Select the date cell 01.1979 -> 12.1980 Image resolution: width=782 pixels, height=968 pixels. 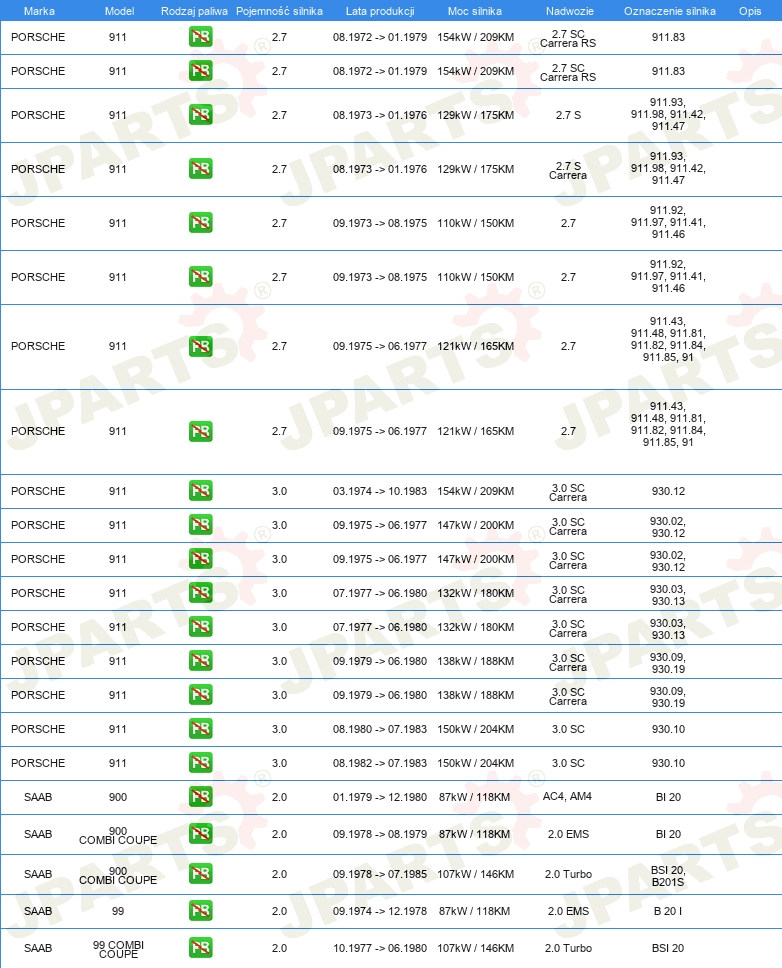pos(380,797)
